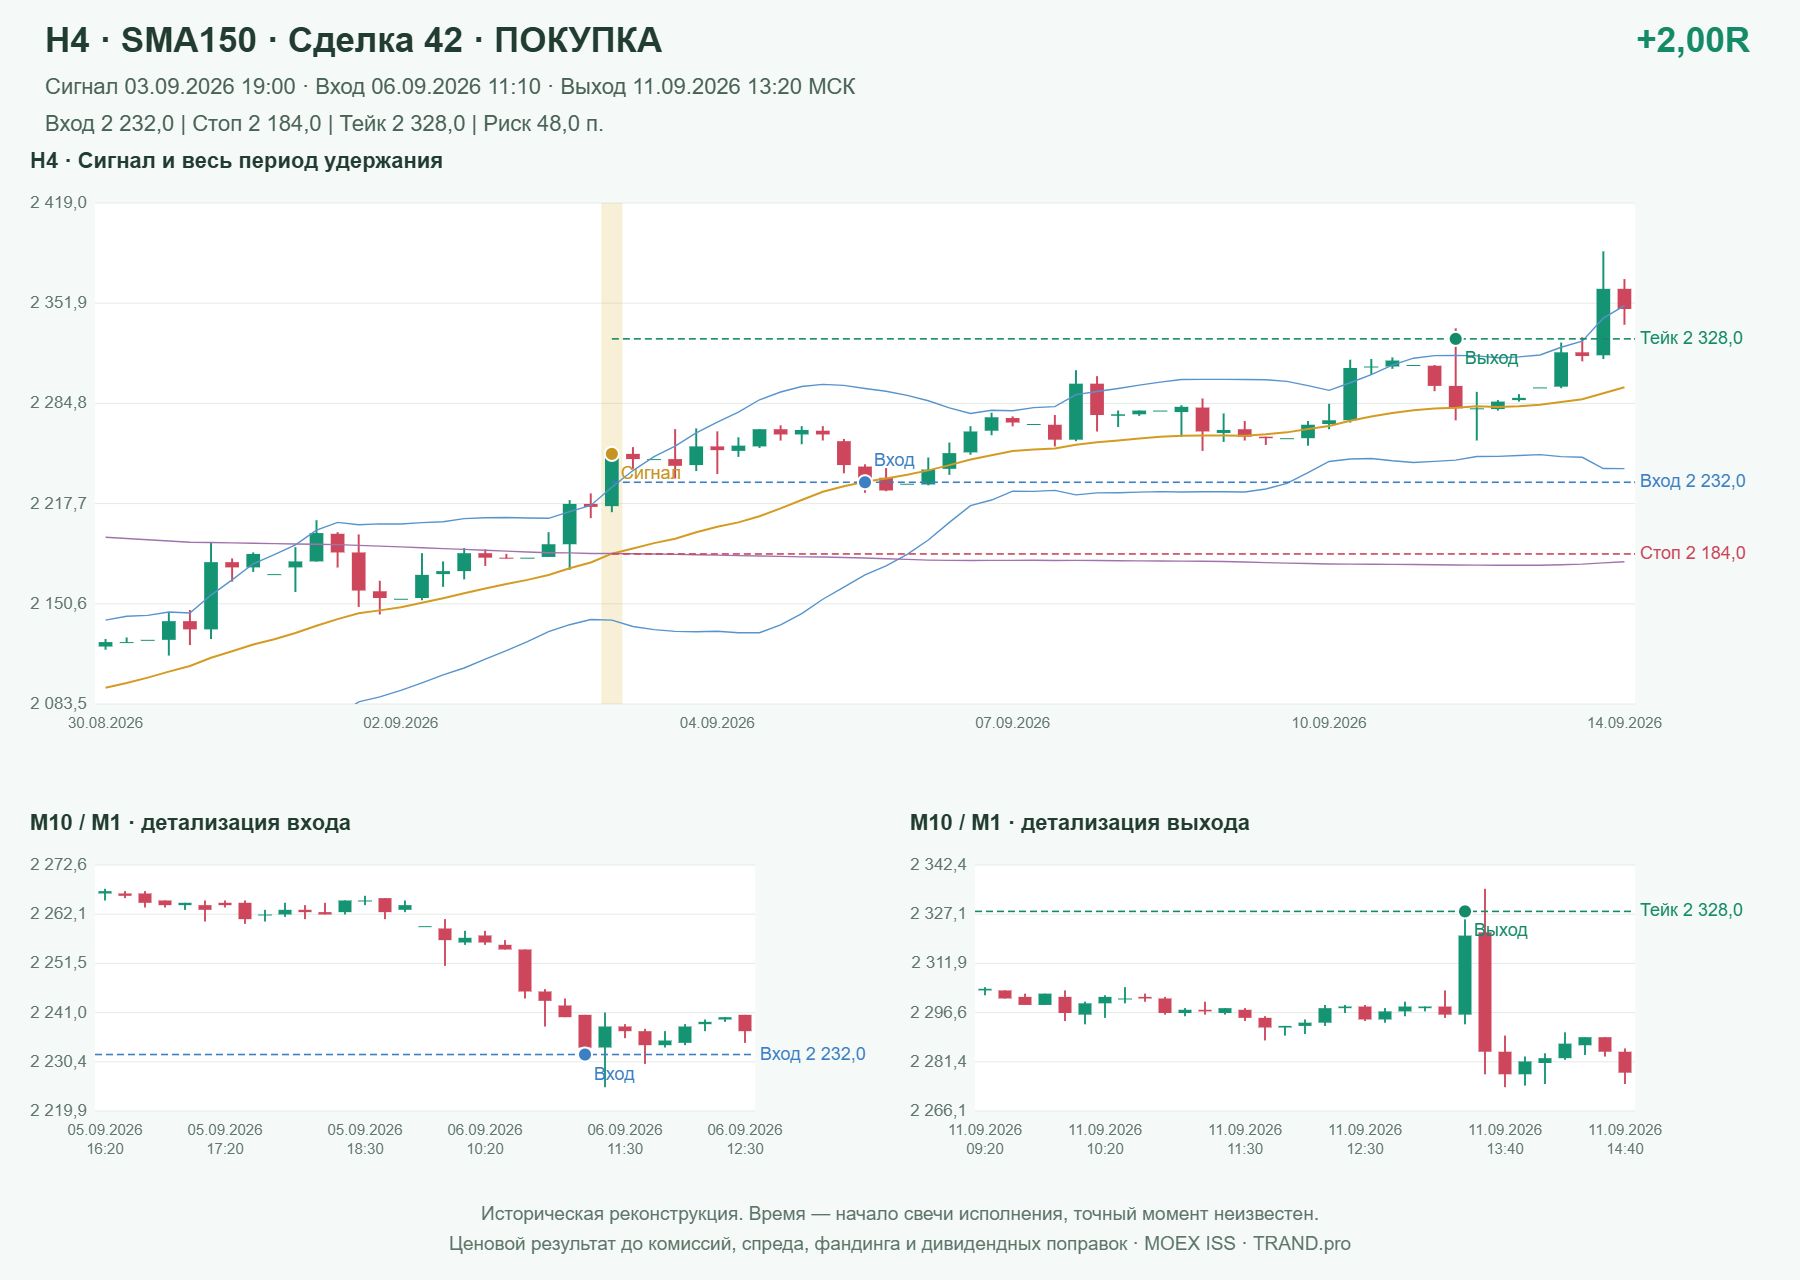Select the Стоп 2 184,0 level label
The width and height of the screenshot is (1800, 1280).
click(1692, 553)
